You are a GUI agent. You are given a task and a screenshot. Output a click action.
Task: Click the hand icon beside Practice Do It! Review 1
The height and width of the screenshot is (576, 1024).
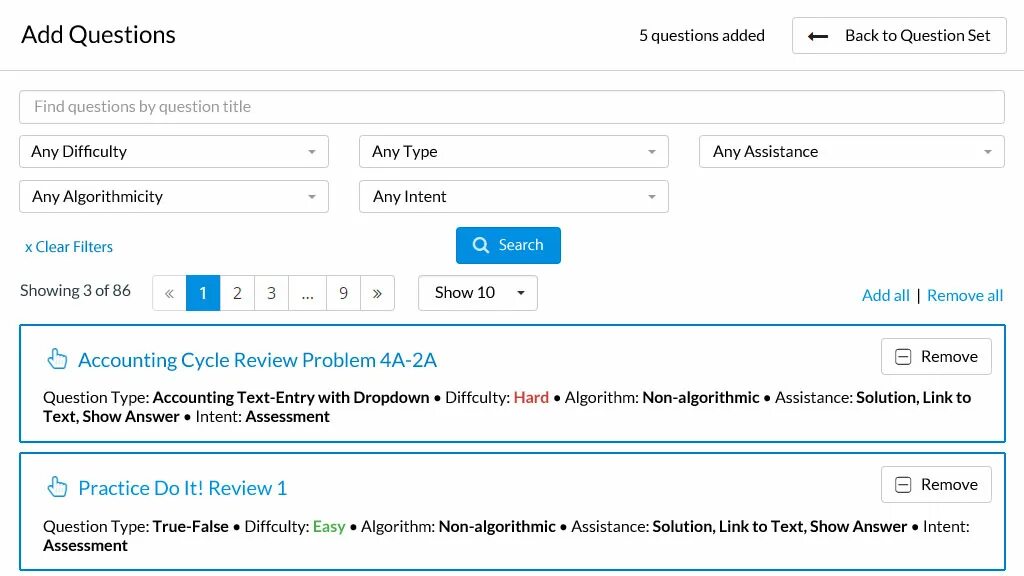pos(57,487)
